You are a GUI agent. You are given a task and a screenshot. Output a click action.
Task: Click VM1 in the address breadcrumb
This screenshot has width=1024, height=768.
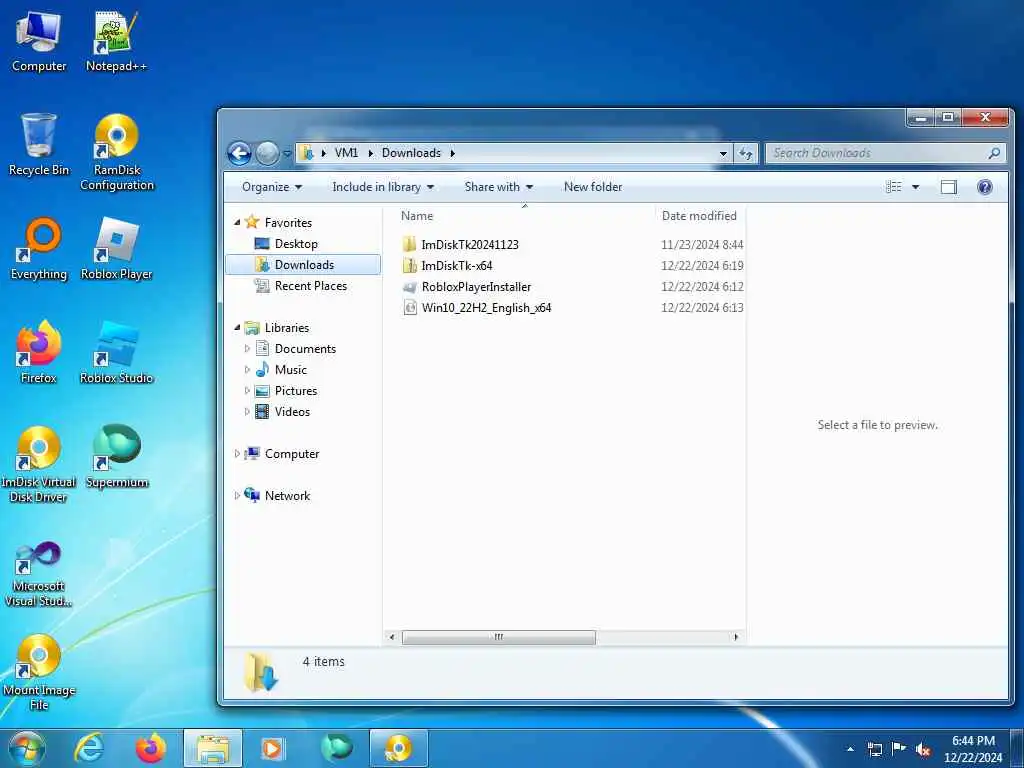click(346, 153)
